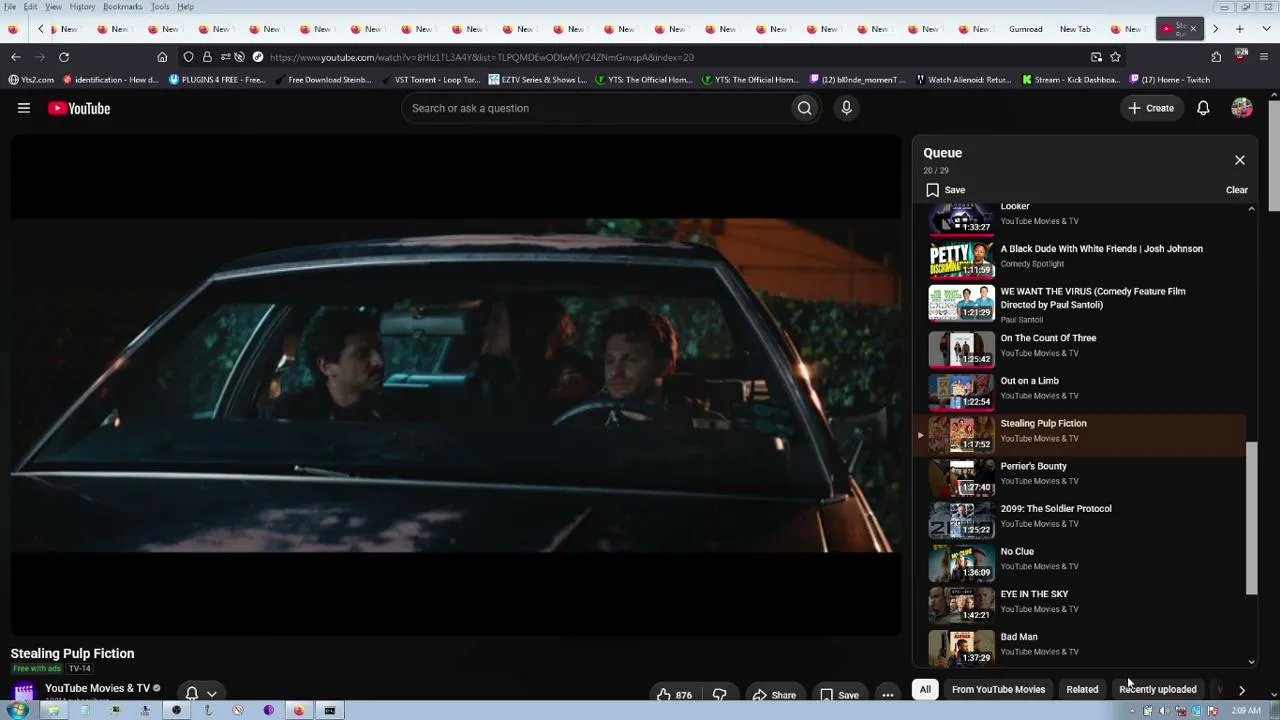Open Firefox application hamburger menu
Screen dimensions: 1280x720
pyautogui.click(x=1264, y=57)
